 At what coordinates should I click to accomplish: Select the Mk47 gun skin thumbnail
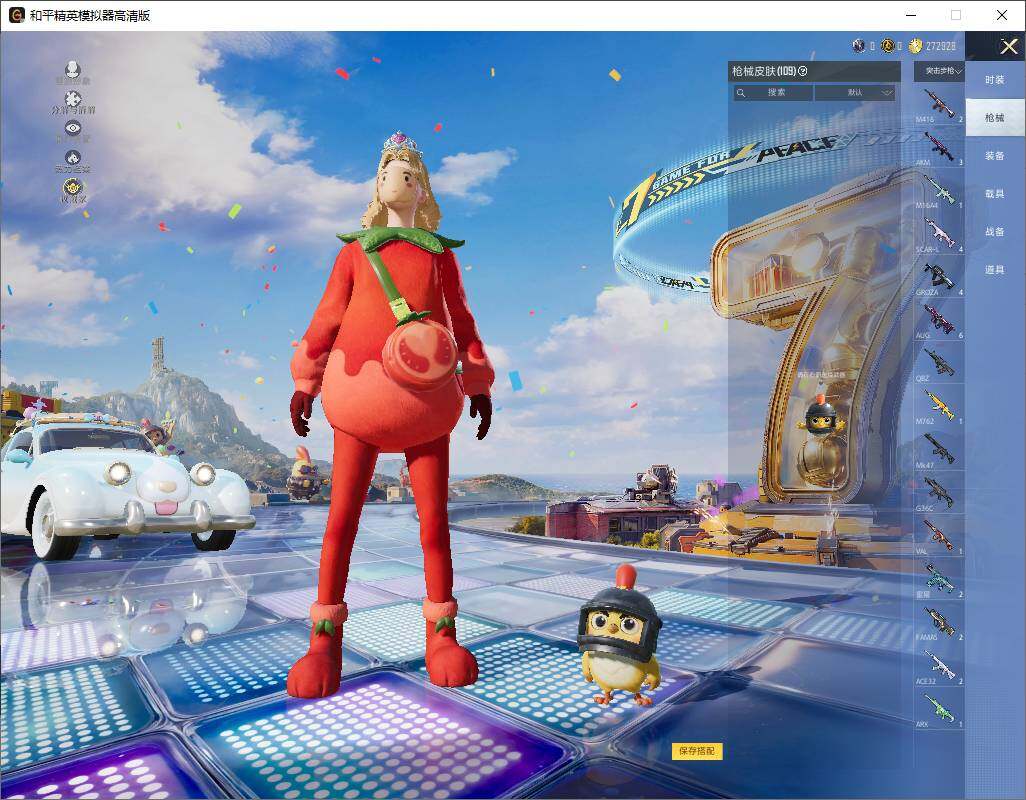(939, 449)
